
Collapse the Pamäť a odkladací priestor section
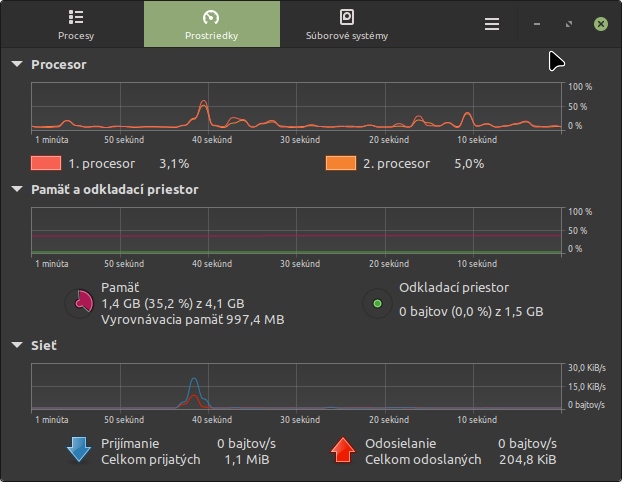tap(17, 189)
